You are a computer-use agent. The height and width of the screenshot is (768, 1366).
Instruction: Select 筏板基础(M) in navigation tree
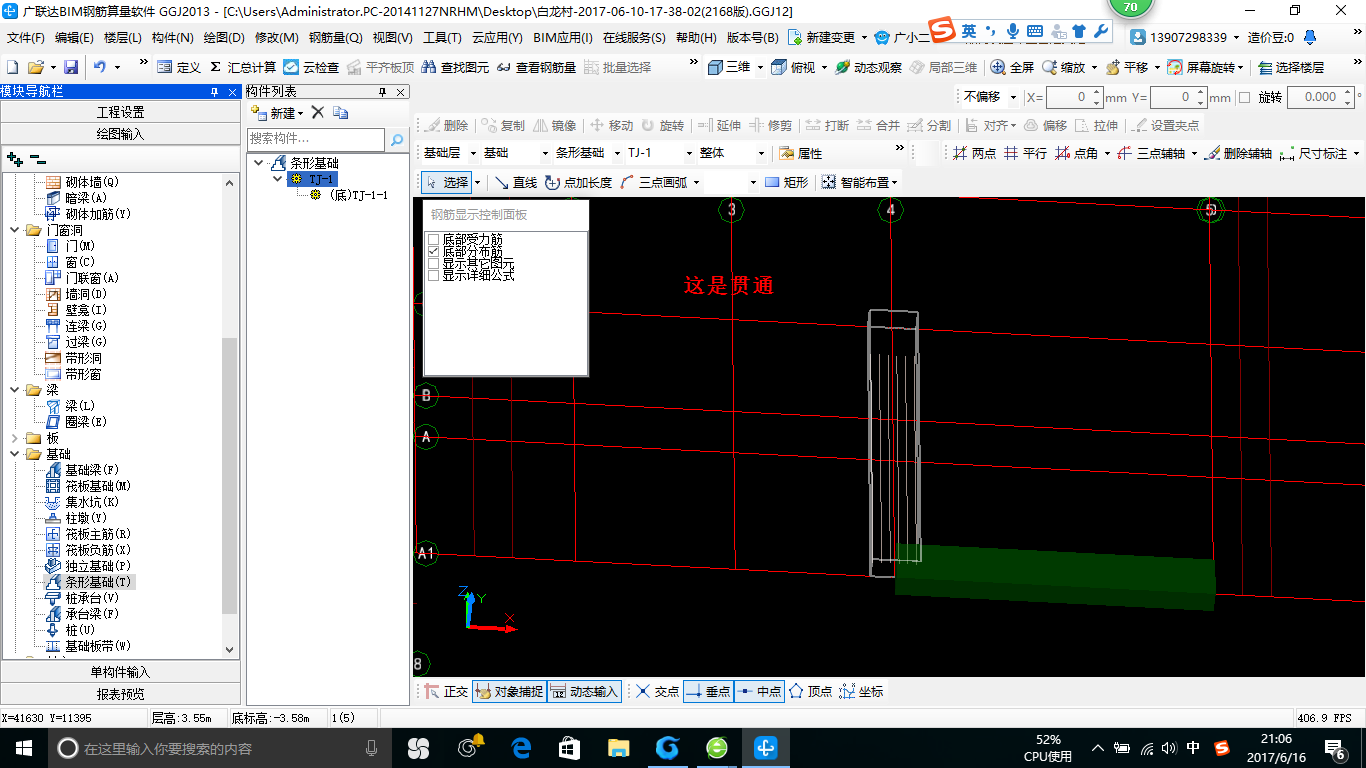88,486
